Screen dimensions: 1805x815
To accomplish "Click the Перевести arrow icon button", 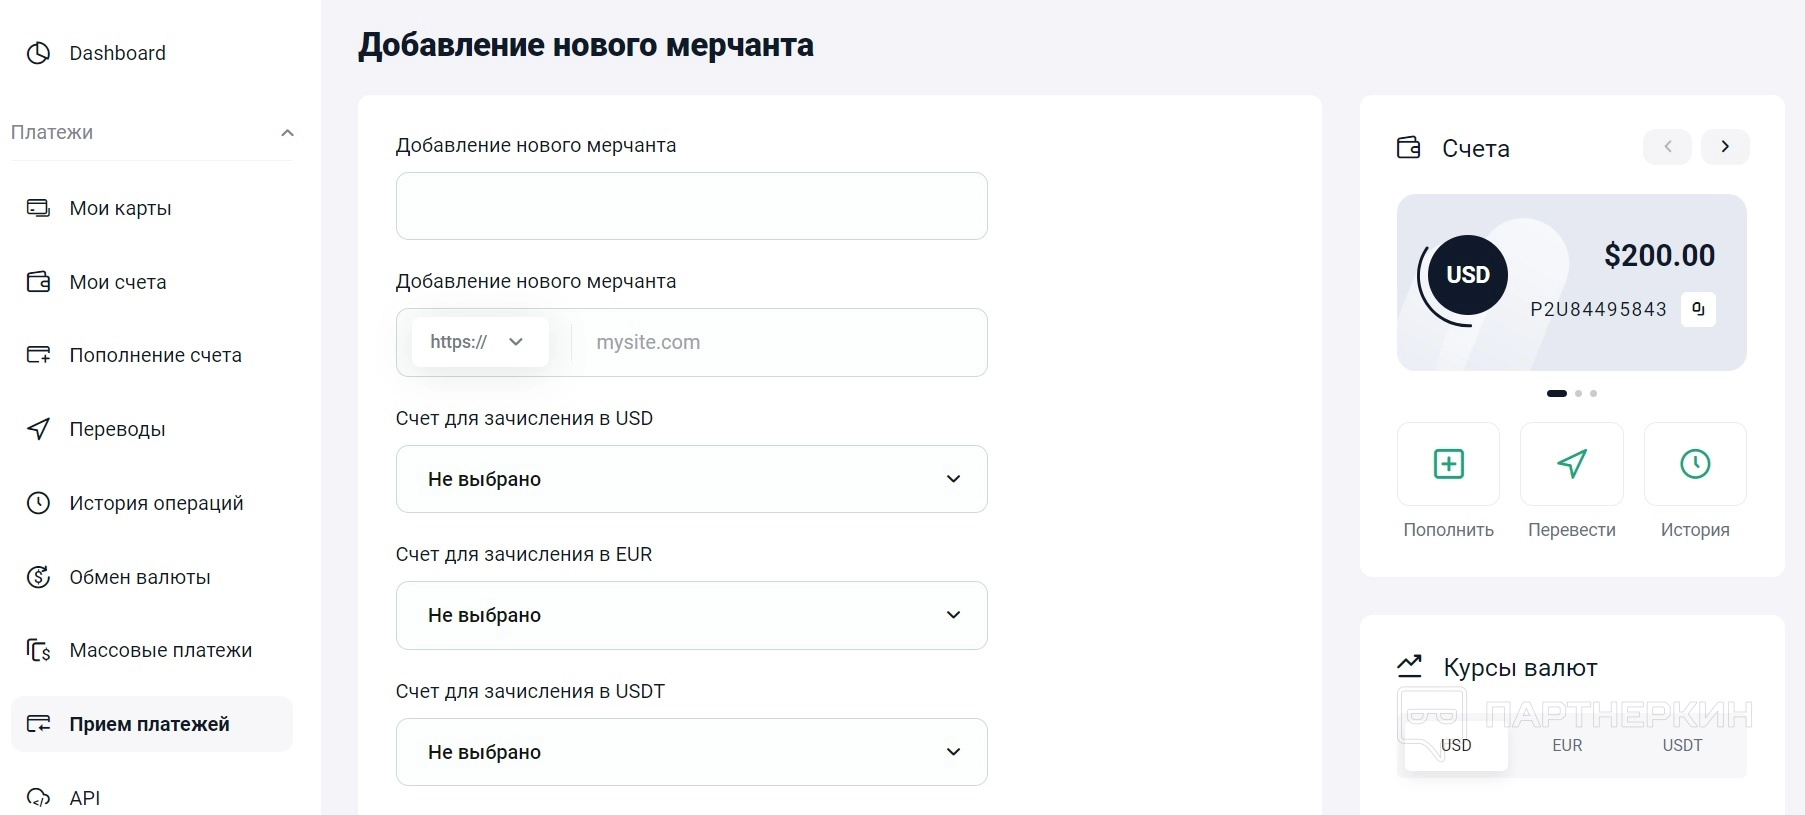I will [1571, 464].
